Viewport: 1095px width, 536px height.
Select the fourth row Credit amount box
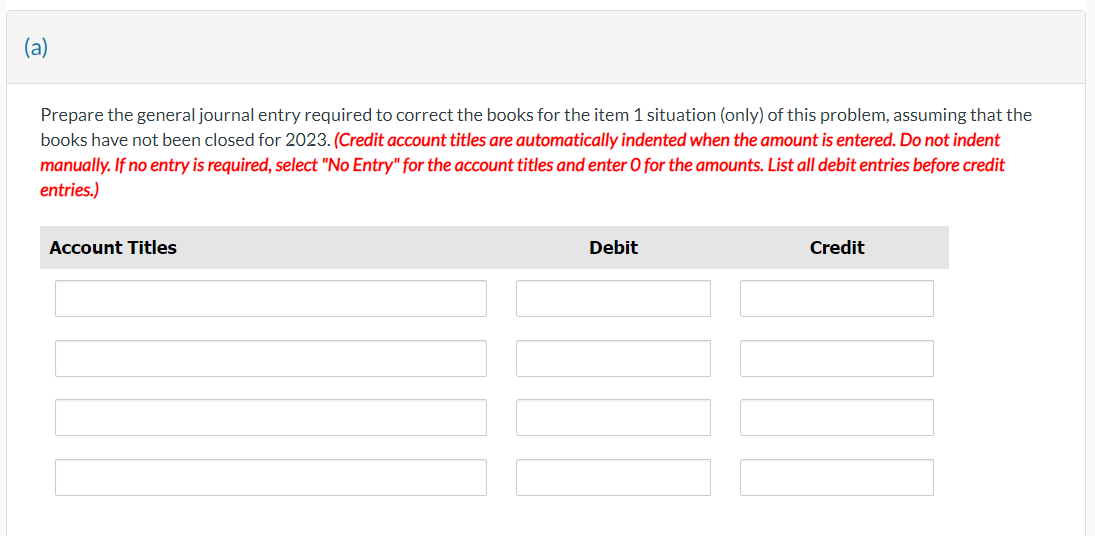(x=837, y=477)
